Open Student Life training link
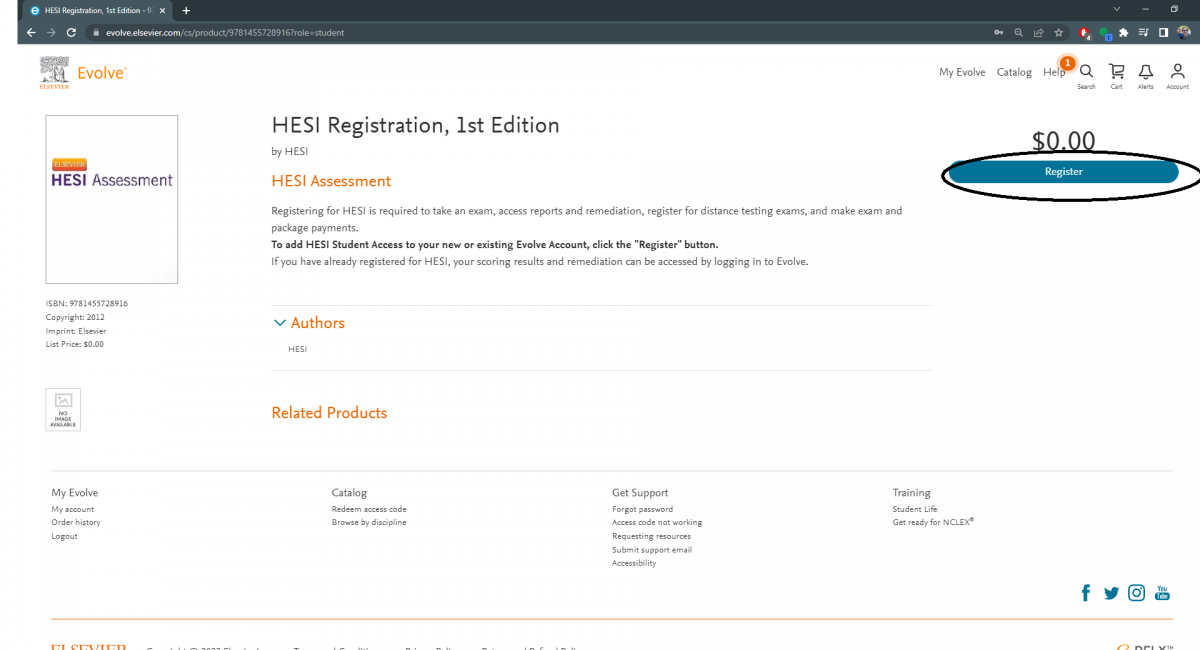The image size is (1200, 650). pyautogui.click(x=915, y=509)
